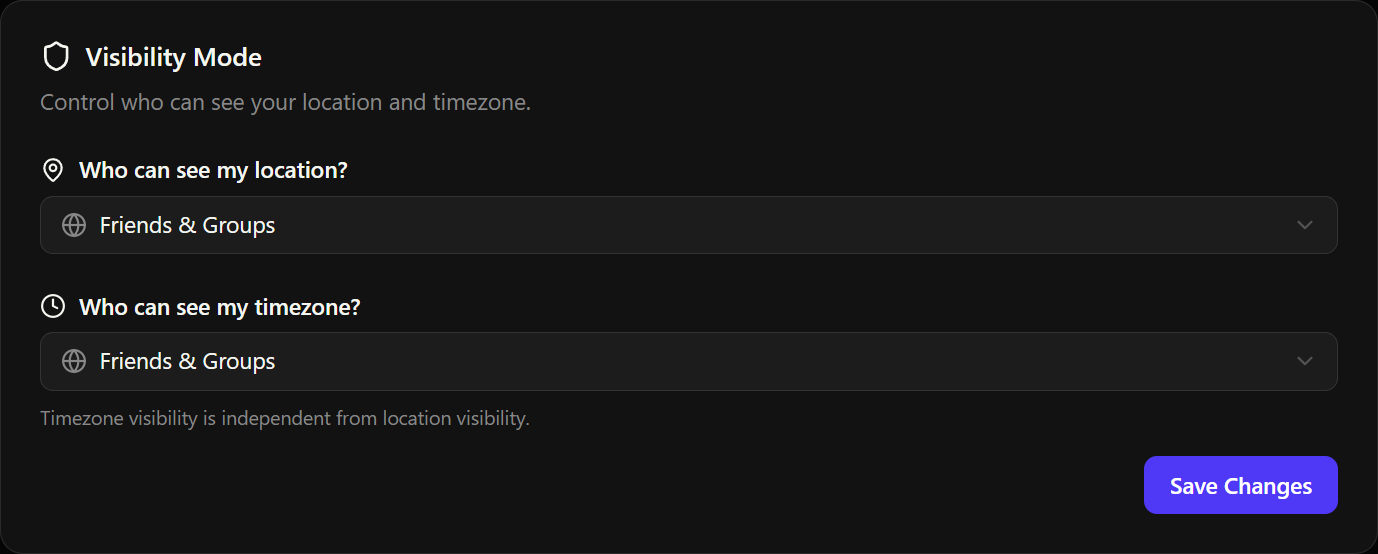Viewport: 1378px width, 554px height.
Task: Expand timezone visibility using its chevron arrow
Action: (x=1304, y=361)
